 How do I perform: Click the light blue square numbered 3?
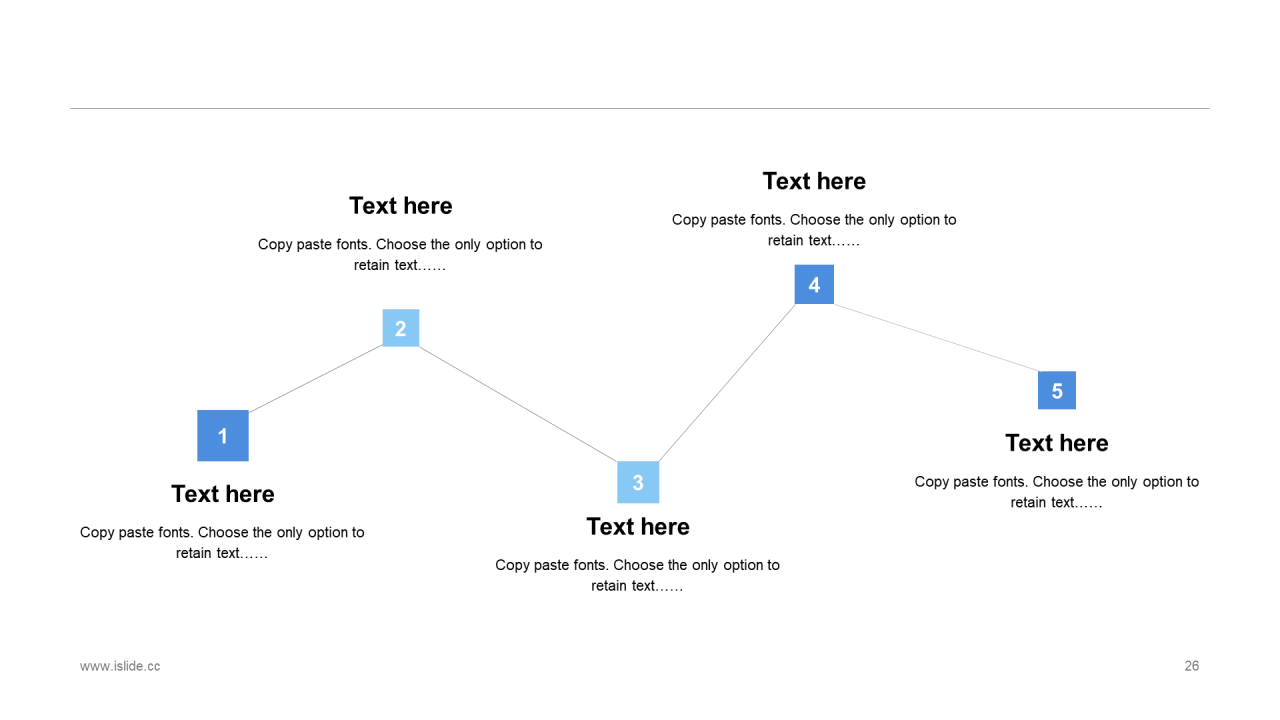pos(638,482)
